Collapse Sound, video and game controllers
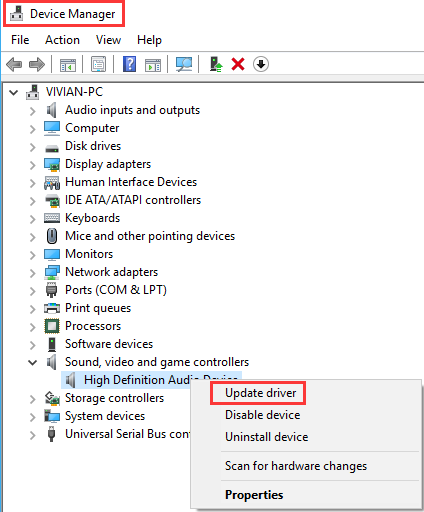424x512 pixels. (32, 362)
